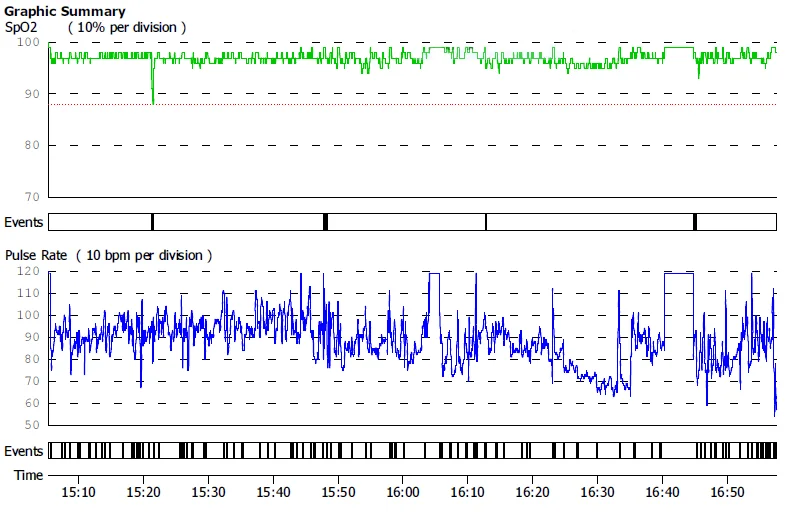Click the "( 10 bpm per division )" note
The width and height of the screenshot is (796, 512).
coord(144,255)
